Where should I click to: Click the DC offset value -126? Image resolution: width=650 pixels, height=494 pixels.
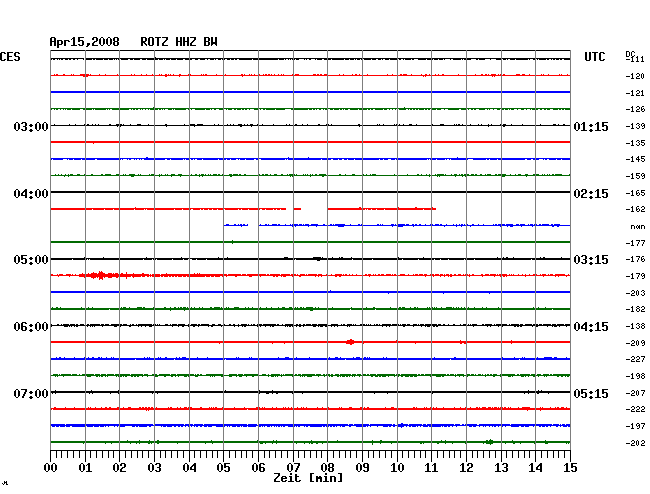(x=635, y=109)
